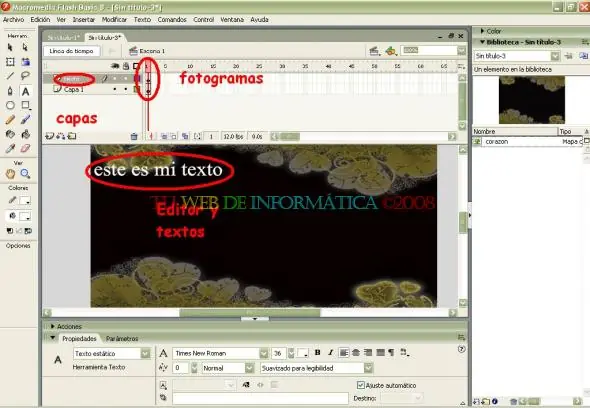Open the Texto estático type dropdown
590x408 pixels.
click(145, 353)
